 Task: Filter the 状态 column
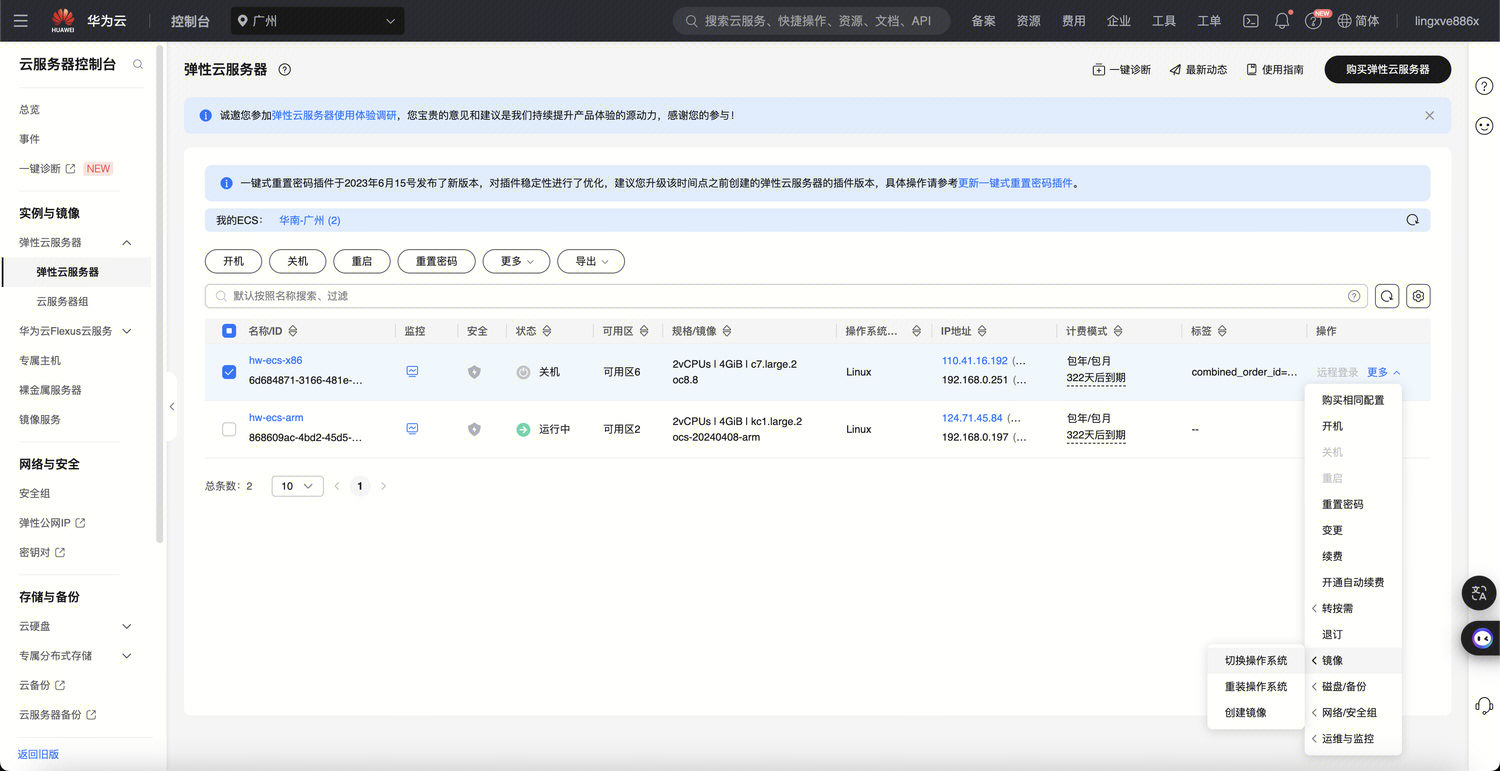coord(547,331)
